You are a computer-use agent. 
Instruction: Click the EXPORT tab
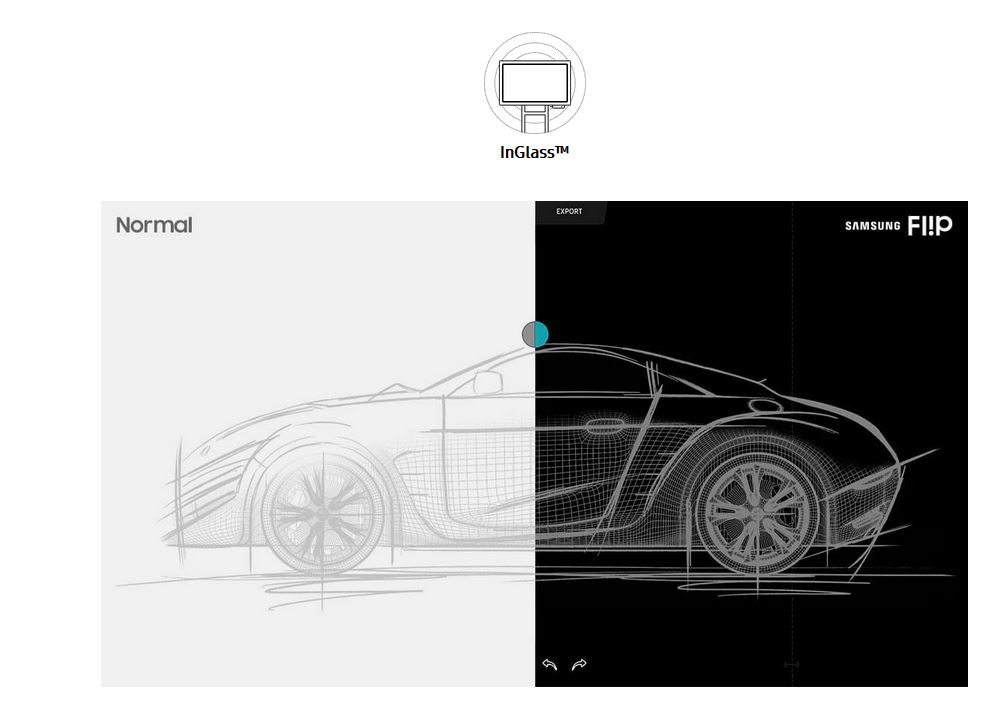[569, 212]
